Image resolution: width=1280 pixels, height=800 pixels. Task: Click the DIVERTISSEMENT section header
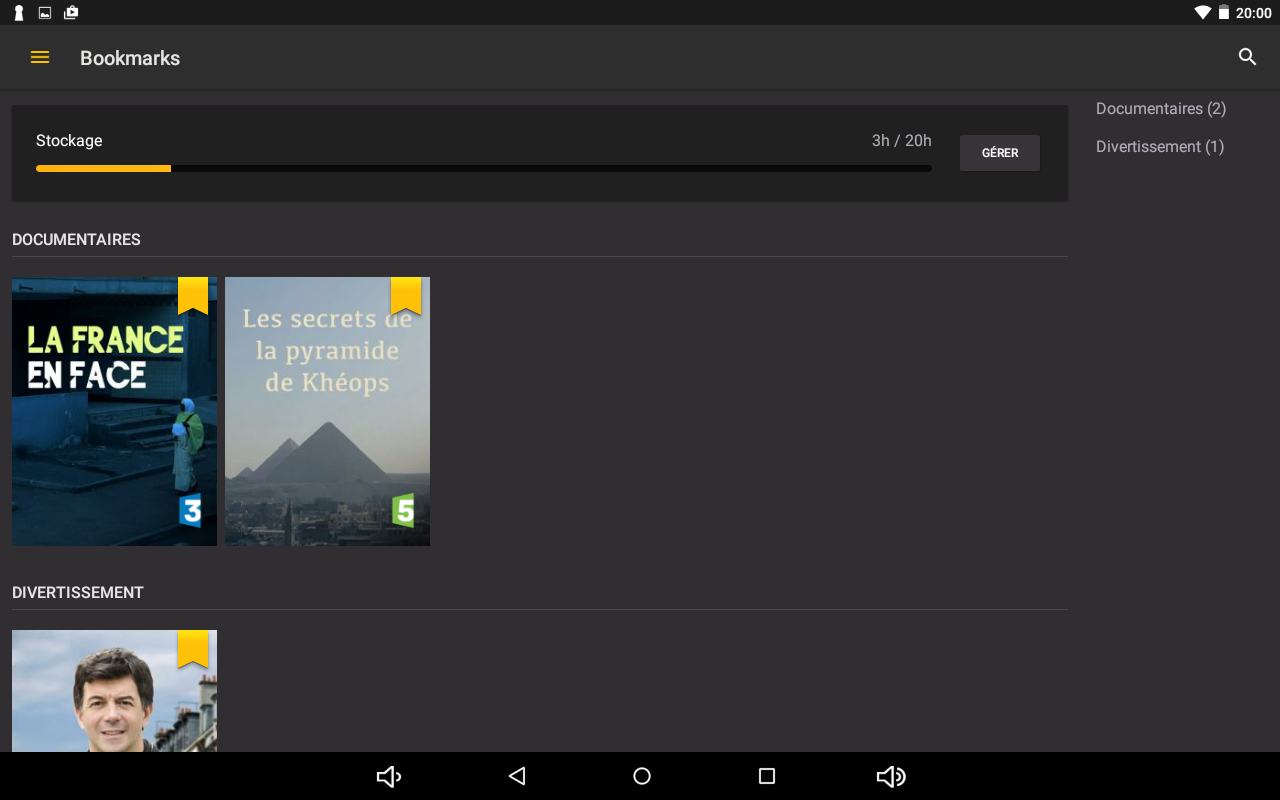pyautogui.click(x=78, y=593)
